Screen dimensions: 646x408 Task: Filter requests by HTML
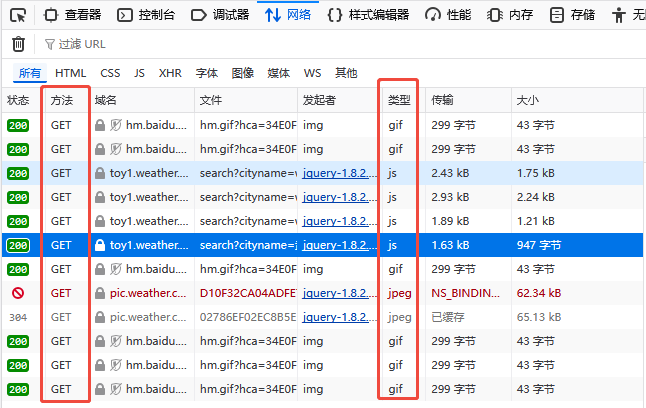click(70, 73)
